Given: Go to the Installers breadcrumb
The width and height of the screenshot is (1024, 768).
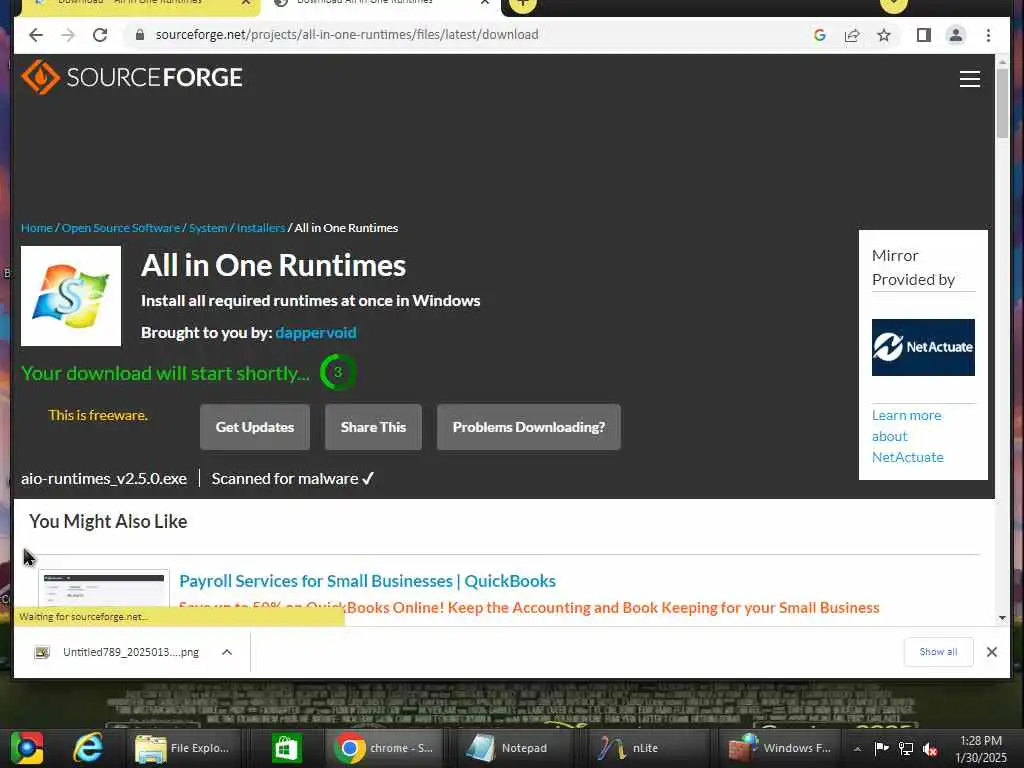Looking at the screenshot, I should pos(261,228).
